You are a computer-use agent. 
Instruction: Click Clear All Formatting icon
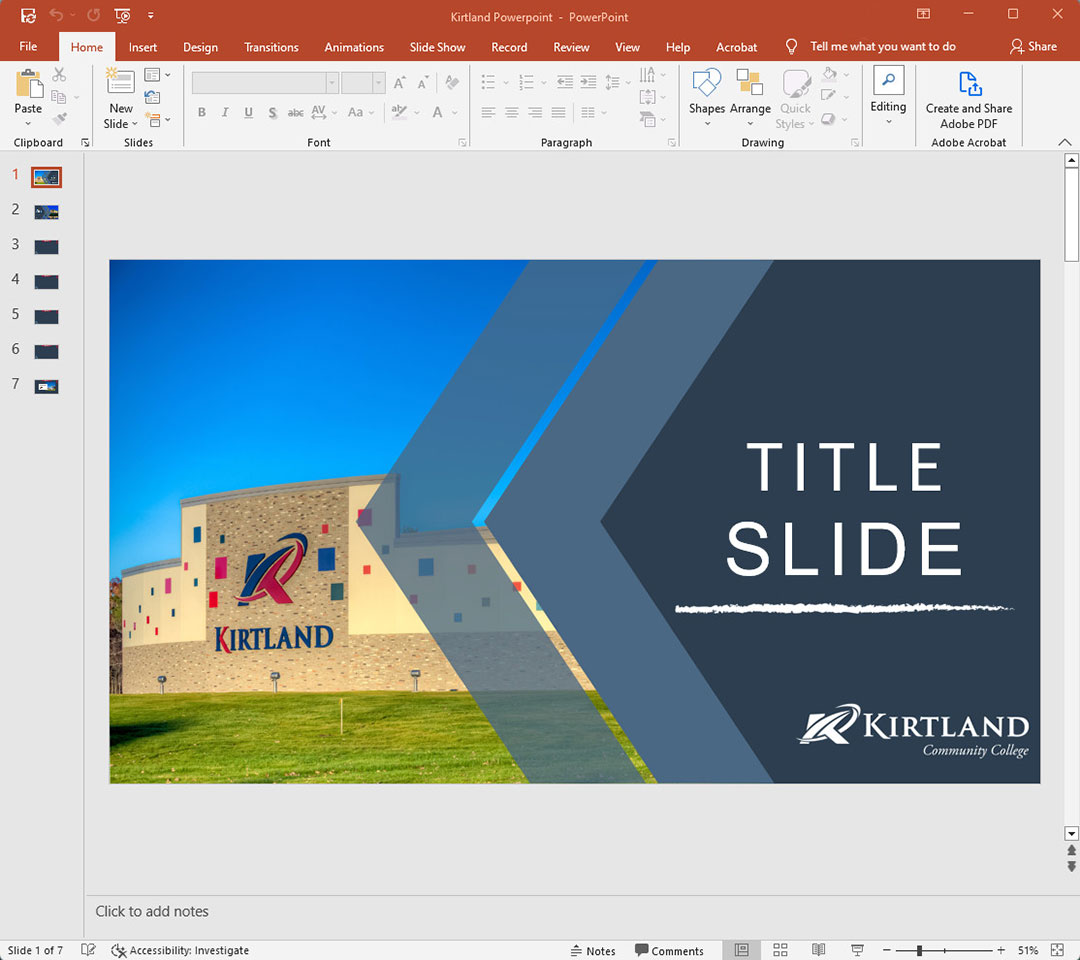point(453,83)
